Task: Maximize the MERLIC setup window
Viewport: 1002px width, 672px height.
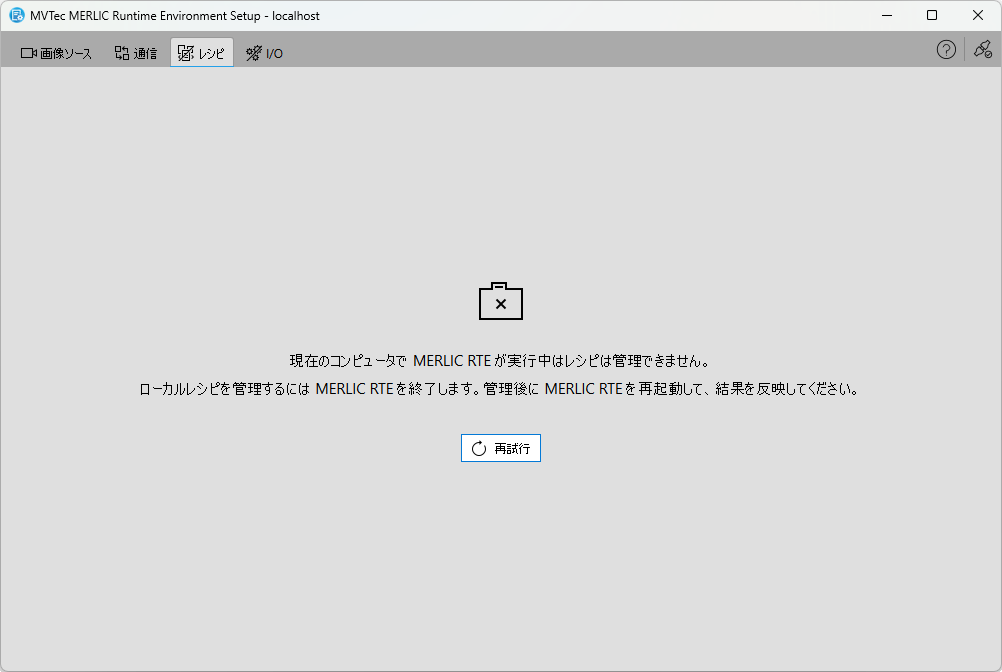Action: 932,16
